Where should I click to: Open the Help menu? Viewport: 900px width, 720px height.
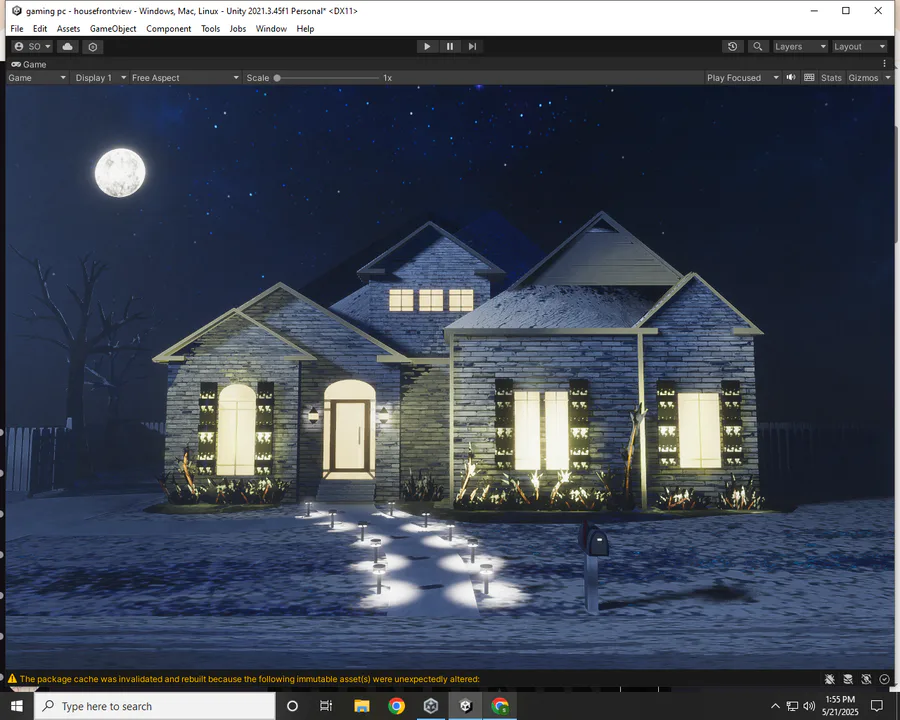(x=305, y=29)
